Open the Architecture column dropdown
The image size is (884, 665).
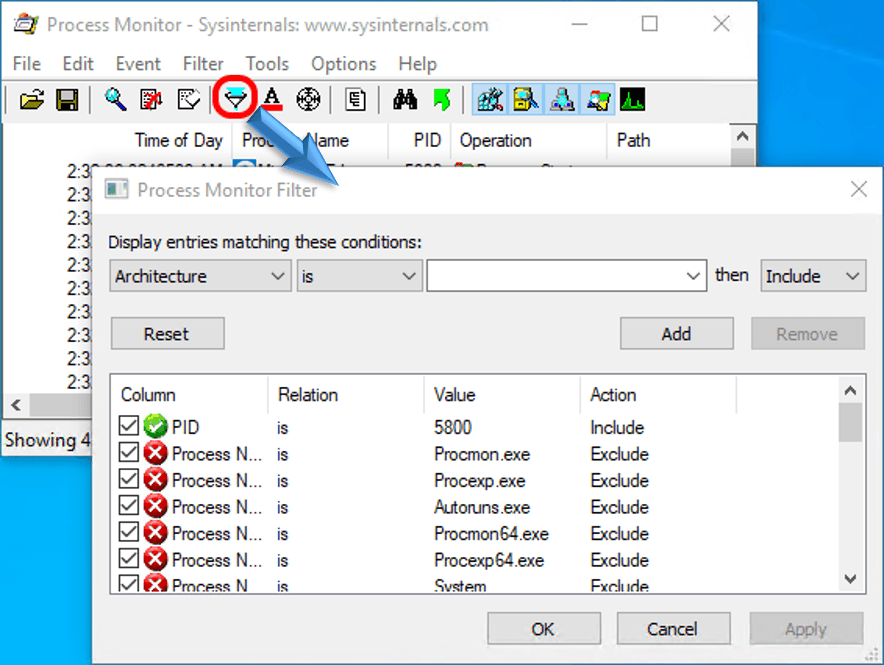[x=200, y=276]
